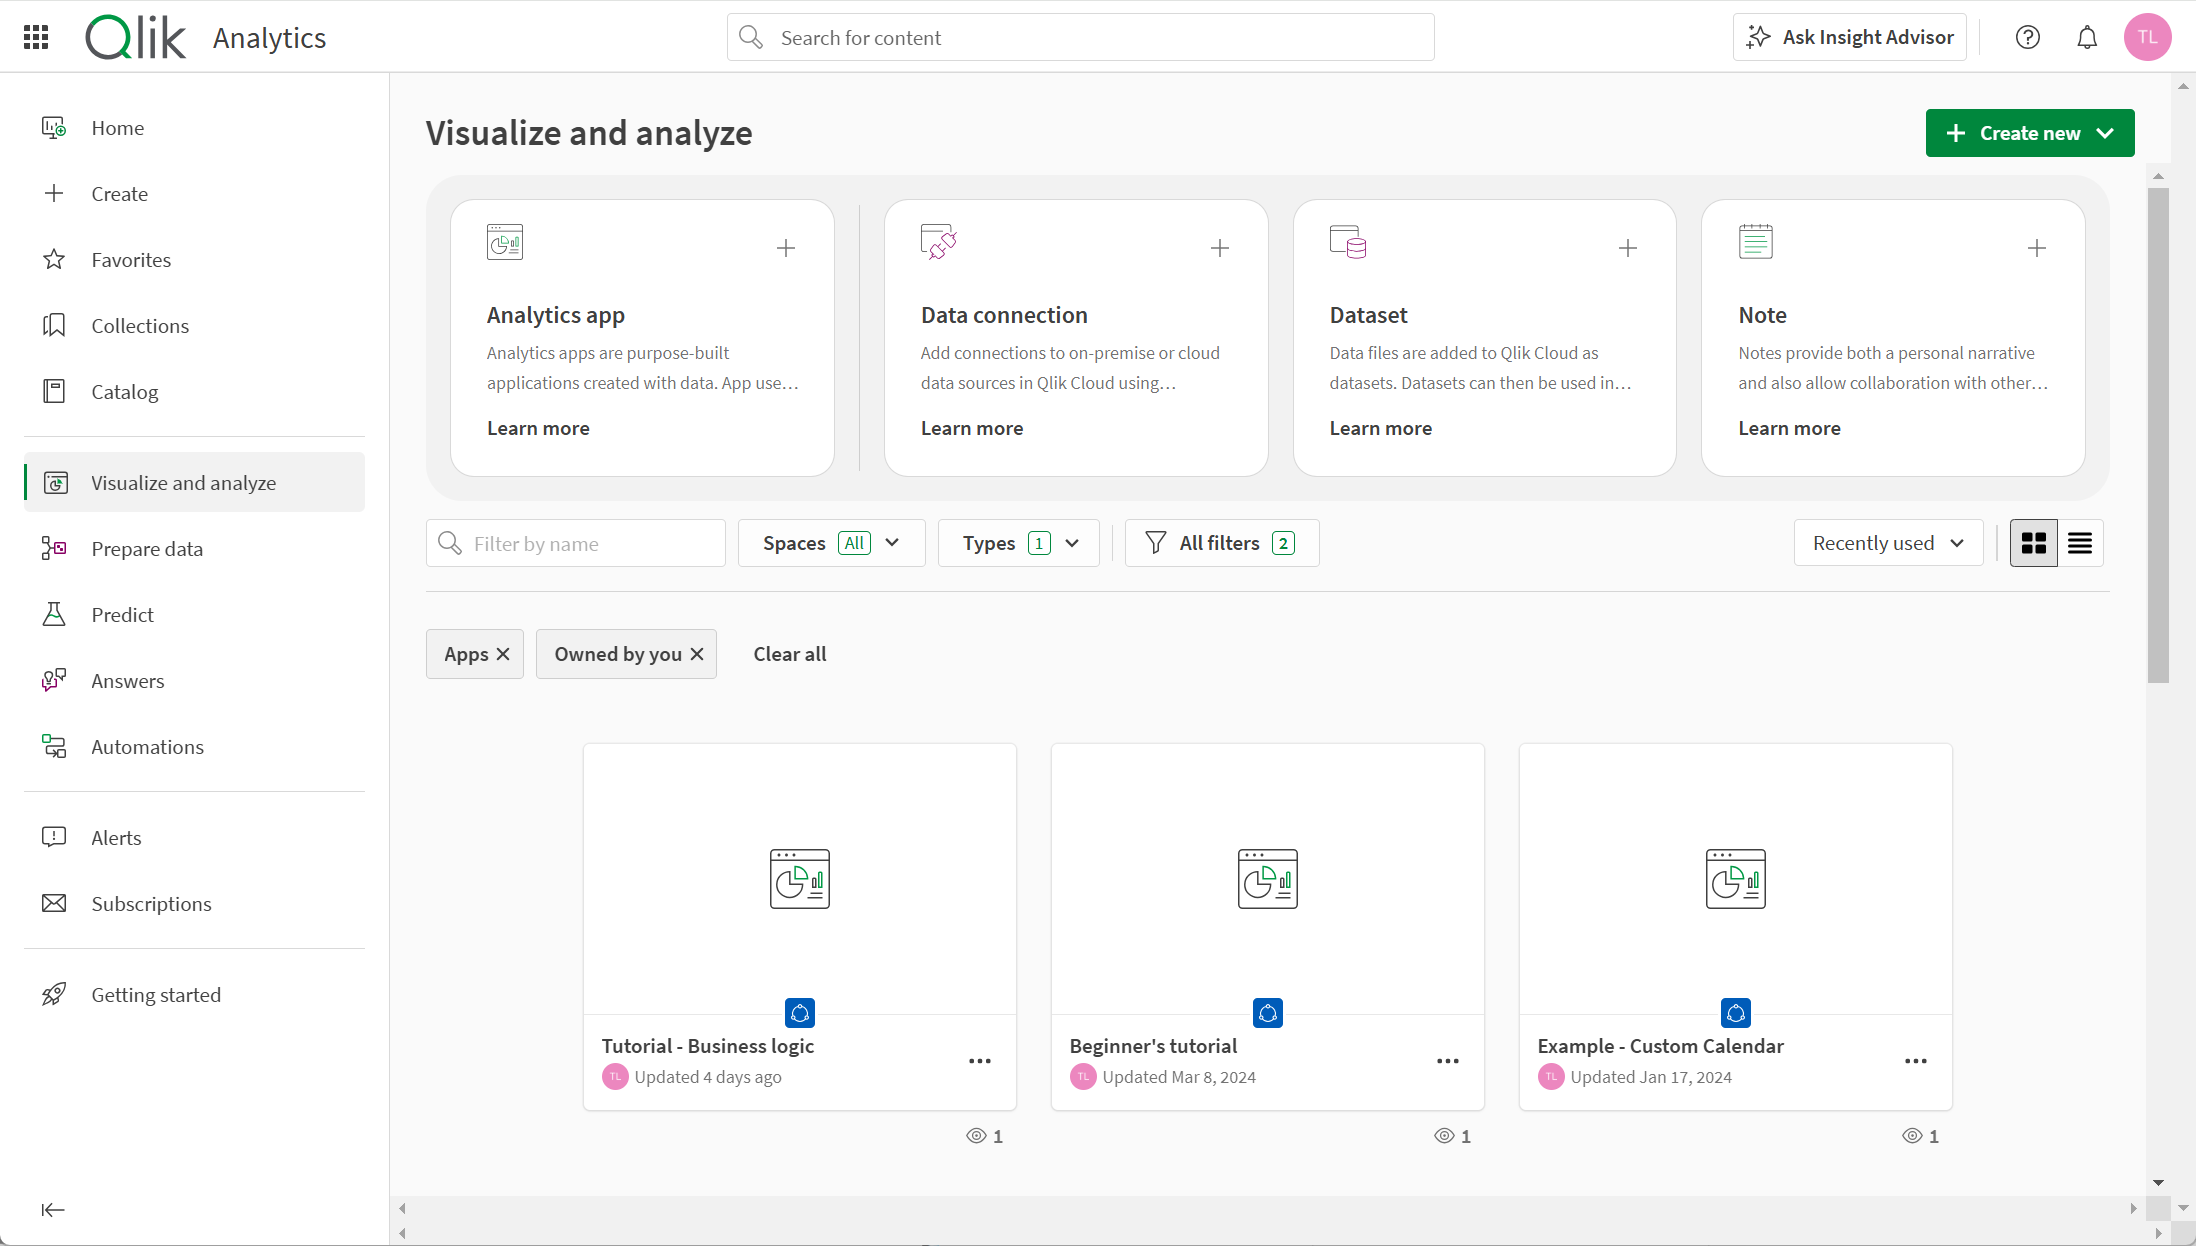Switch to list view
The image size is (2196, 1246).
(x=2080, y=543)
